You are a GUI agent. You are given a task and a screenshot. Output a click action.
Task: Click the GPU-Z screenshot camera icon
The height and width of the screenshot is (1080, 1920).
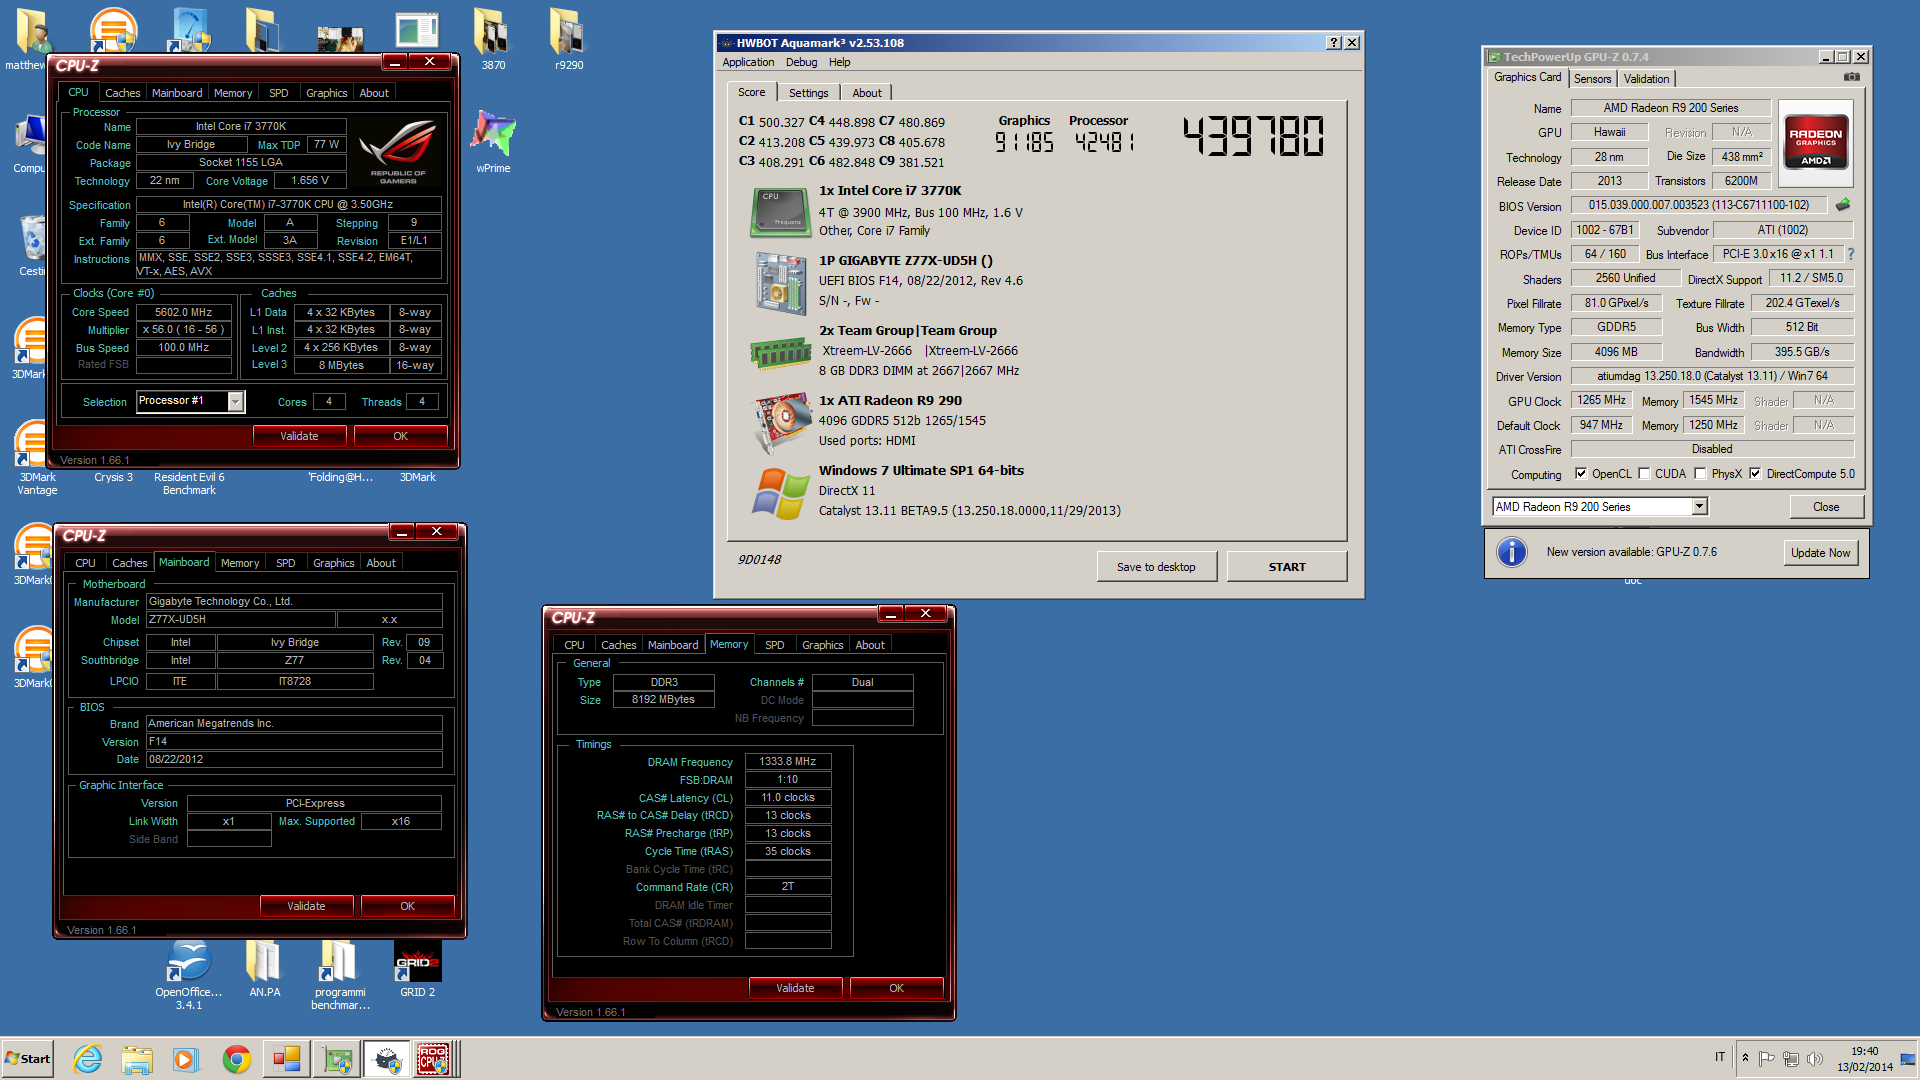pos(1852,77)
